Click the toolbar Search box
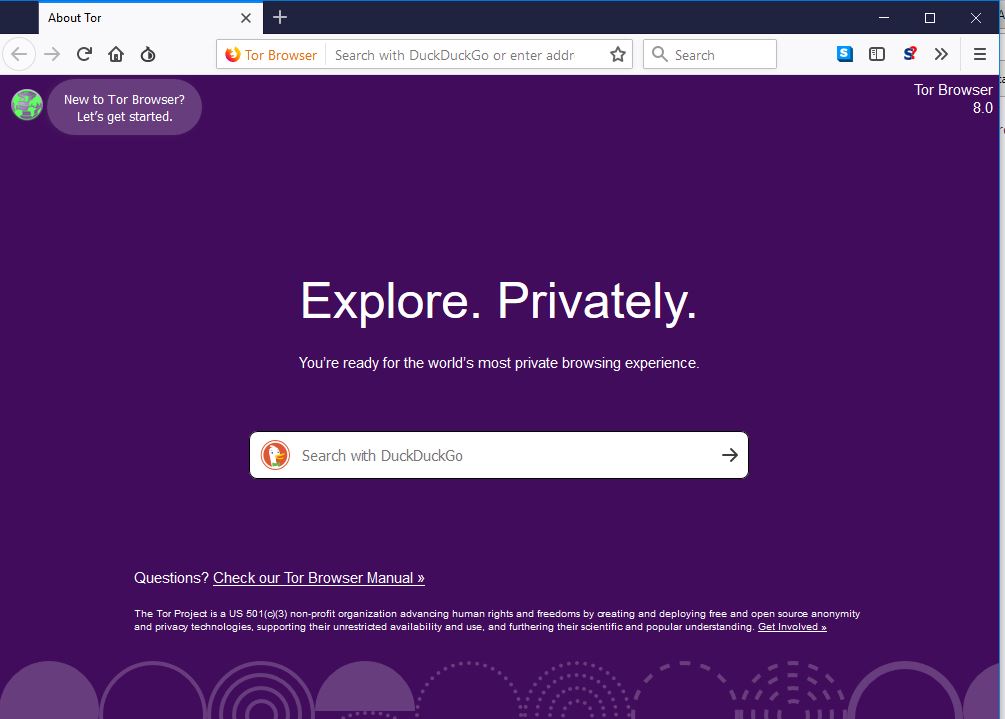 pyautogui.click(x=710, y=54)
